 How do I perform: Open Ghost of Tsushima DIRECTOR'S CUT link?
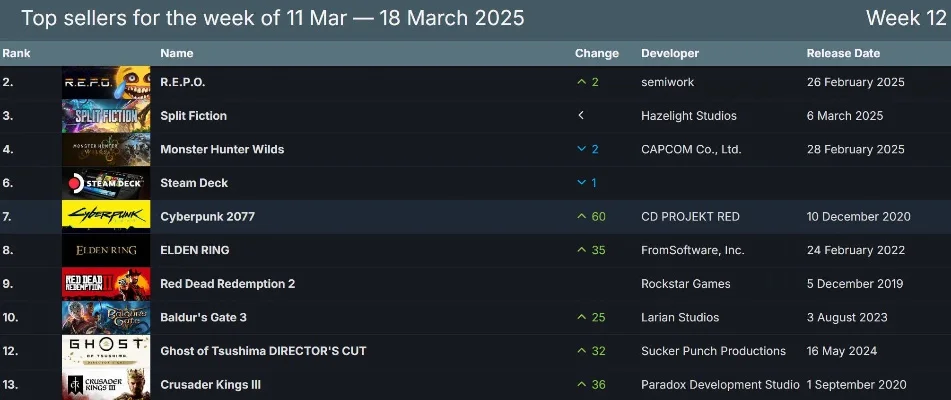pyautogui.click(x=263, y=351)
